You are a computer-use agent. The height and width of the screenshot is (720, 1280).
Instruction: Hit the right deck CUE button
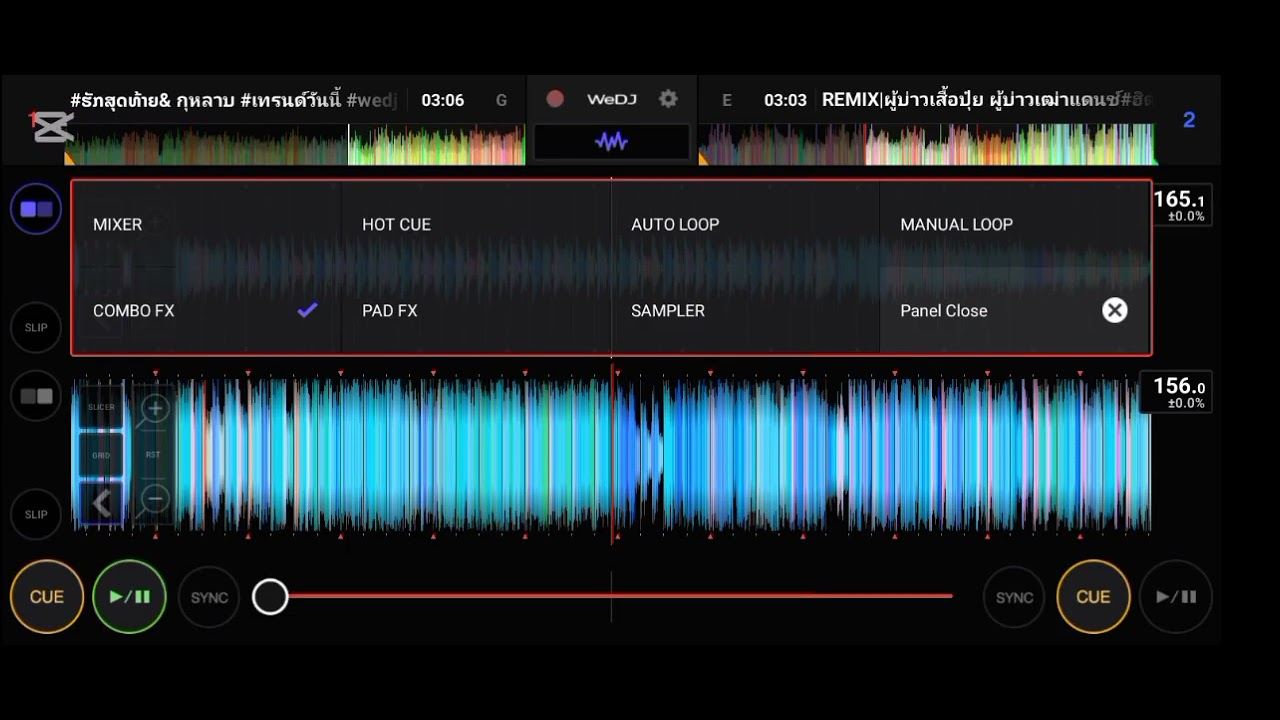[x=1093, y=597]
